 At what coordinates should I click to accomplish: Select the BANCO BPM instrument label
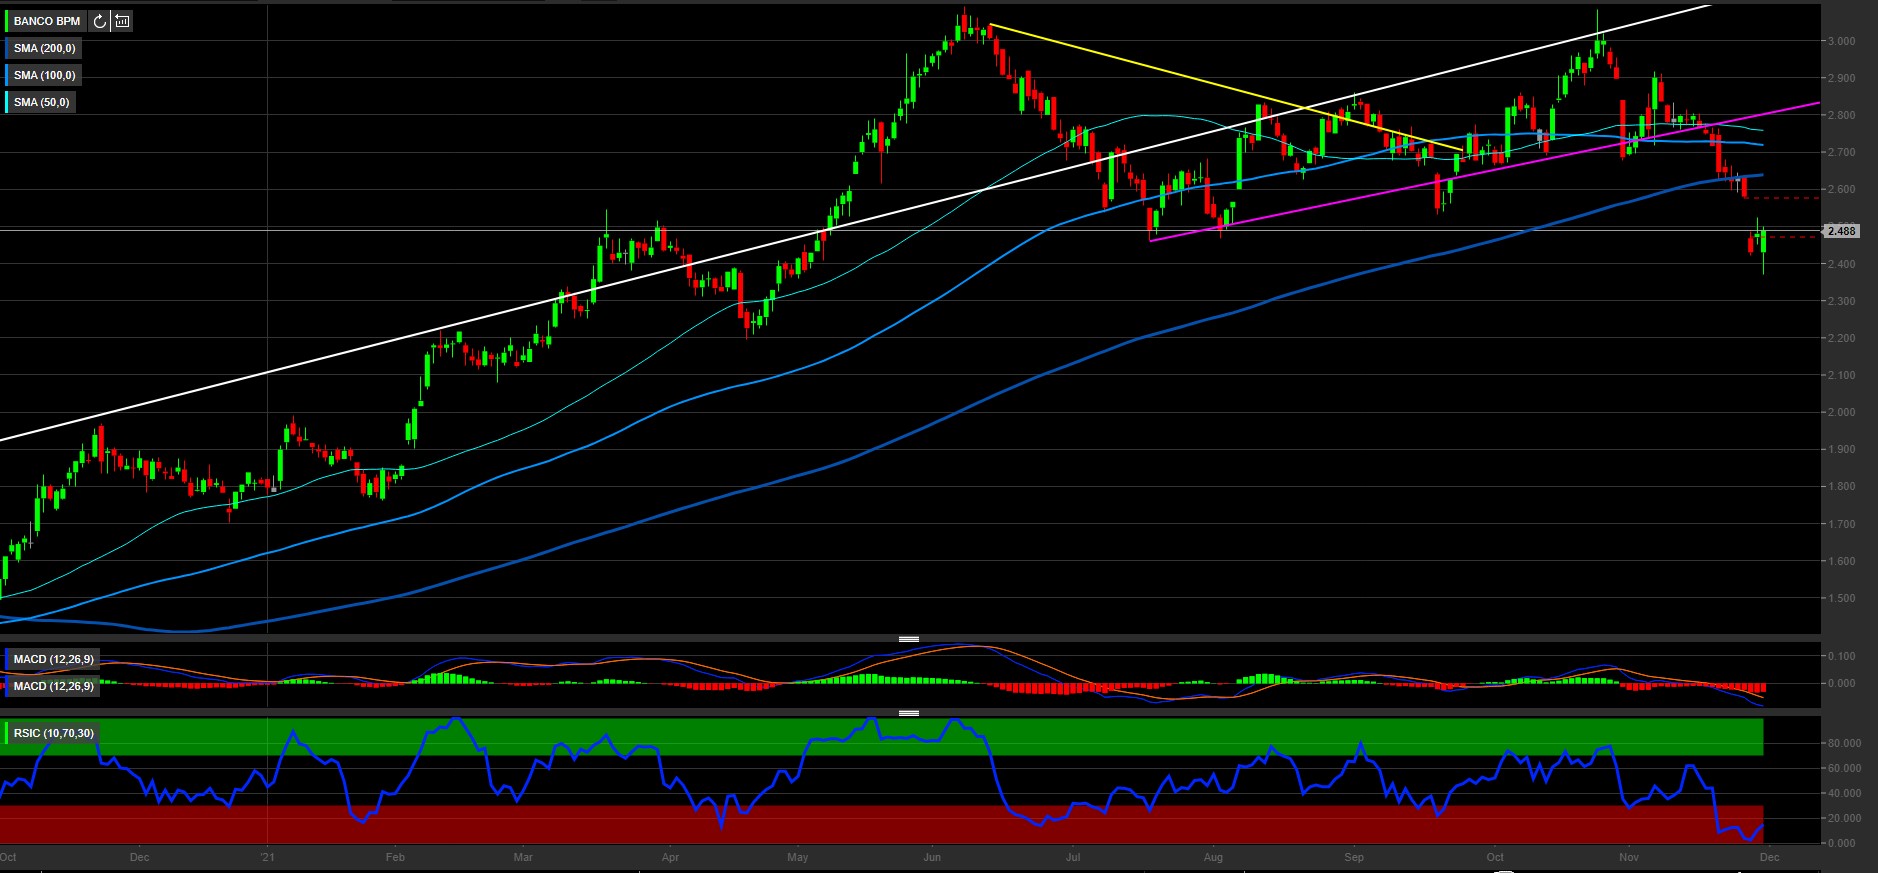[47, 21]
